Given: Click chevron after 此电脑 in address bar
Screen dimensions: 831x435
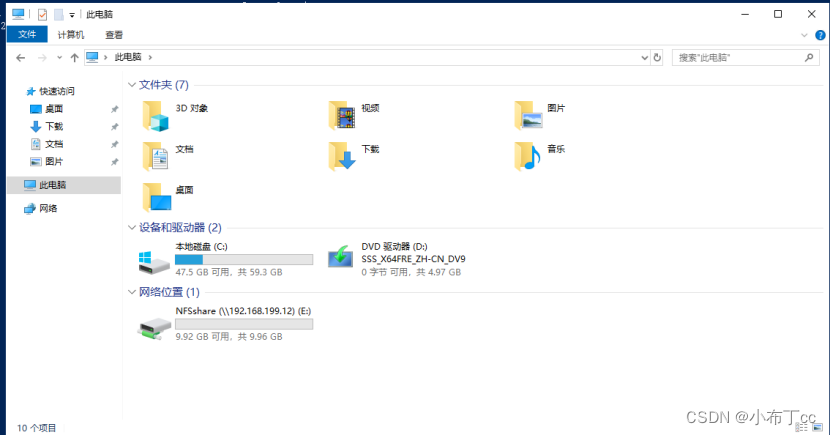Looking at the screenshot, I should [151, 57].
